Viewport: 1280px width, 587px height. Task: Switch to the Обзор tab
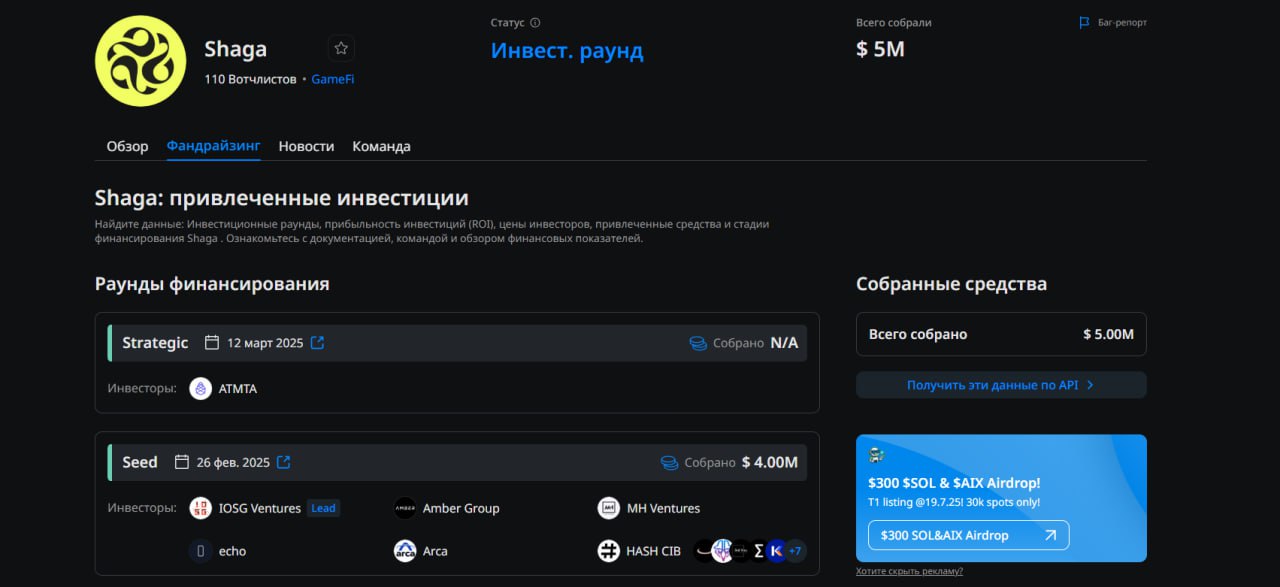[128, 146]
